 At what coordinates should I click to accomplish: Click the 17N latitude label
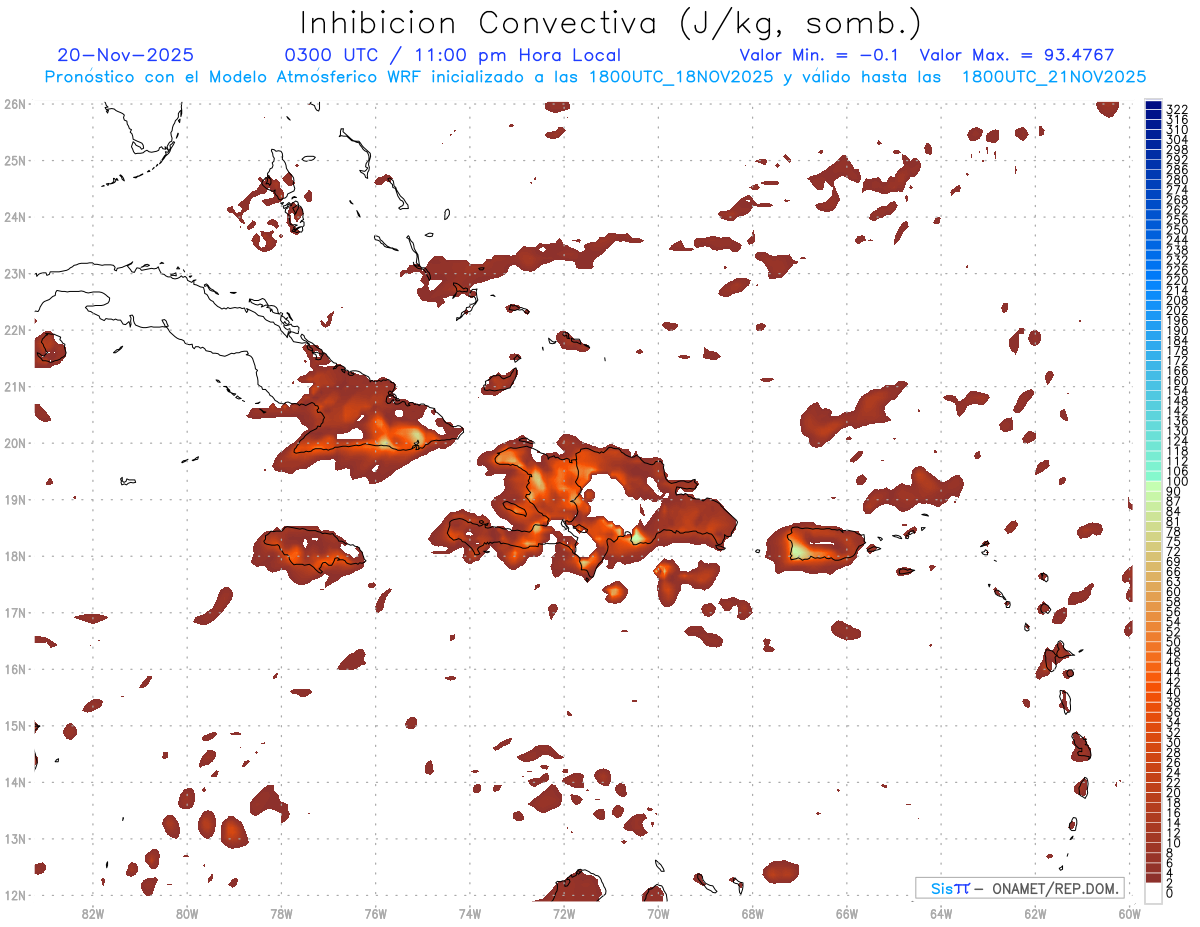coord(15,612)
